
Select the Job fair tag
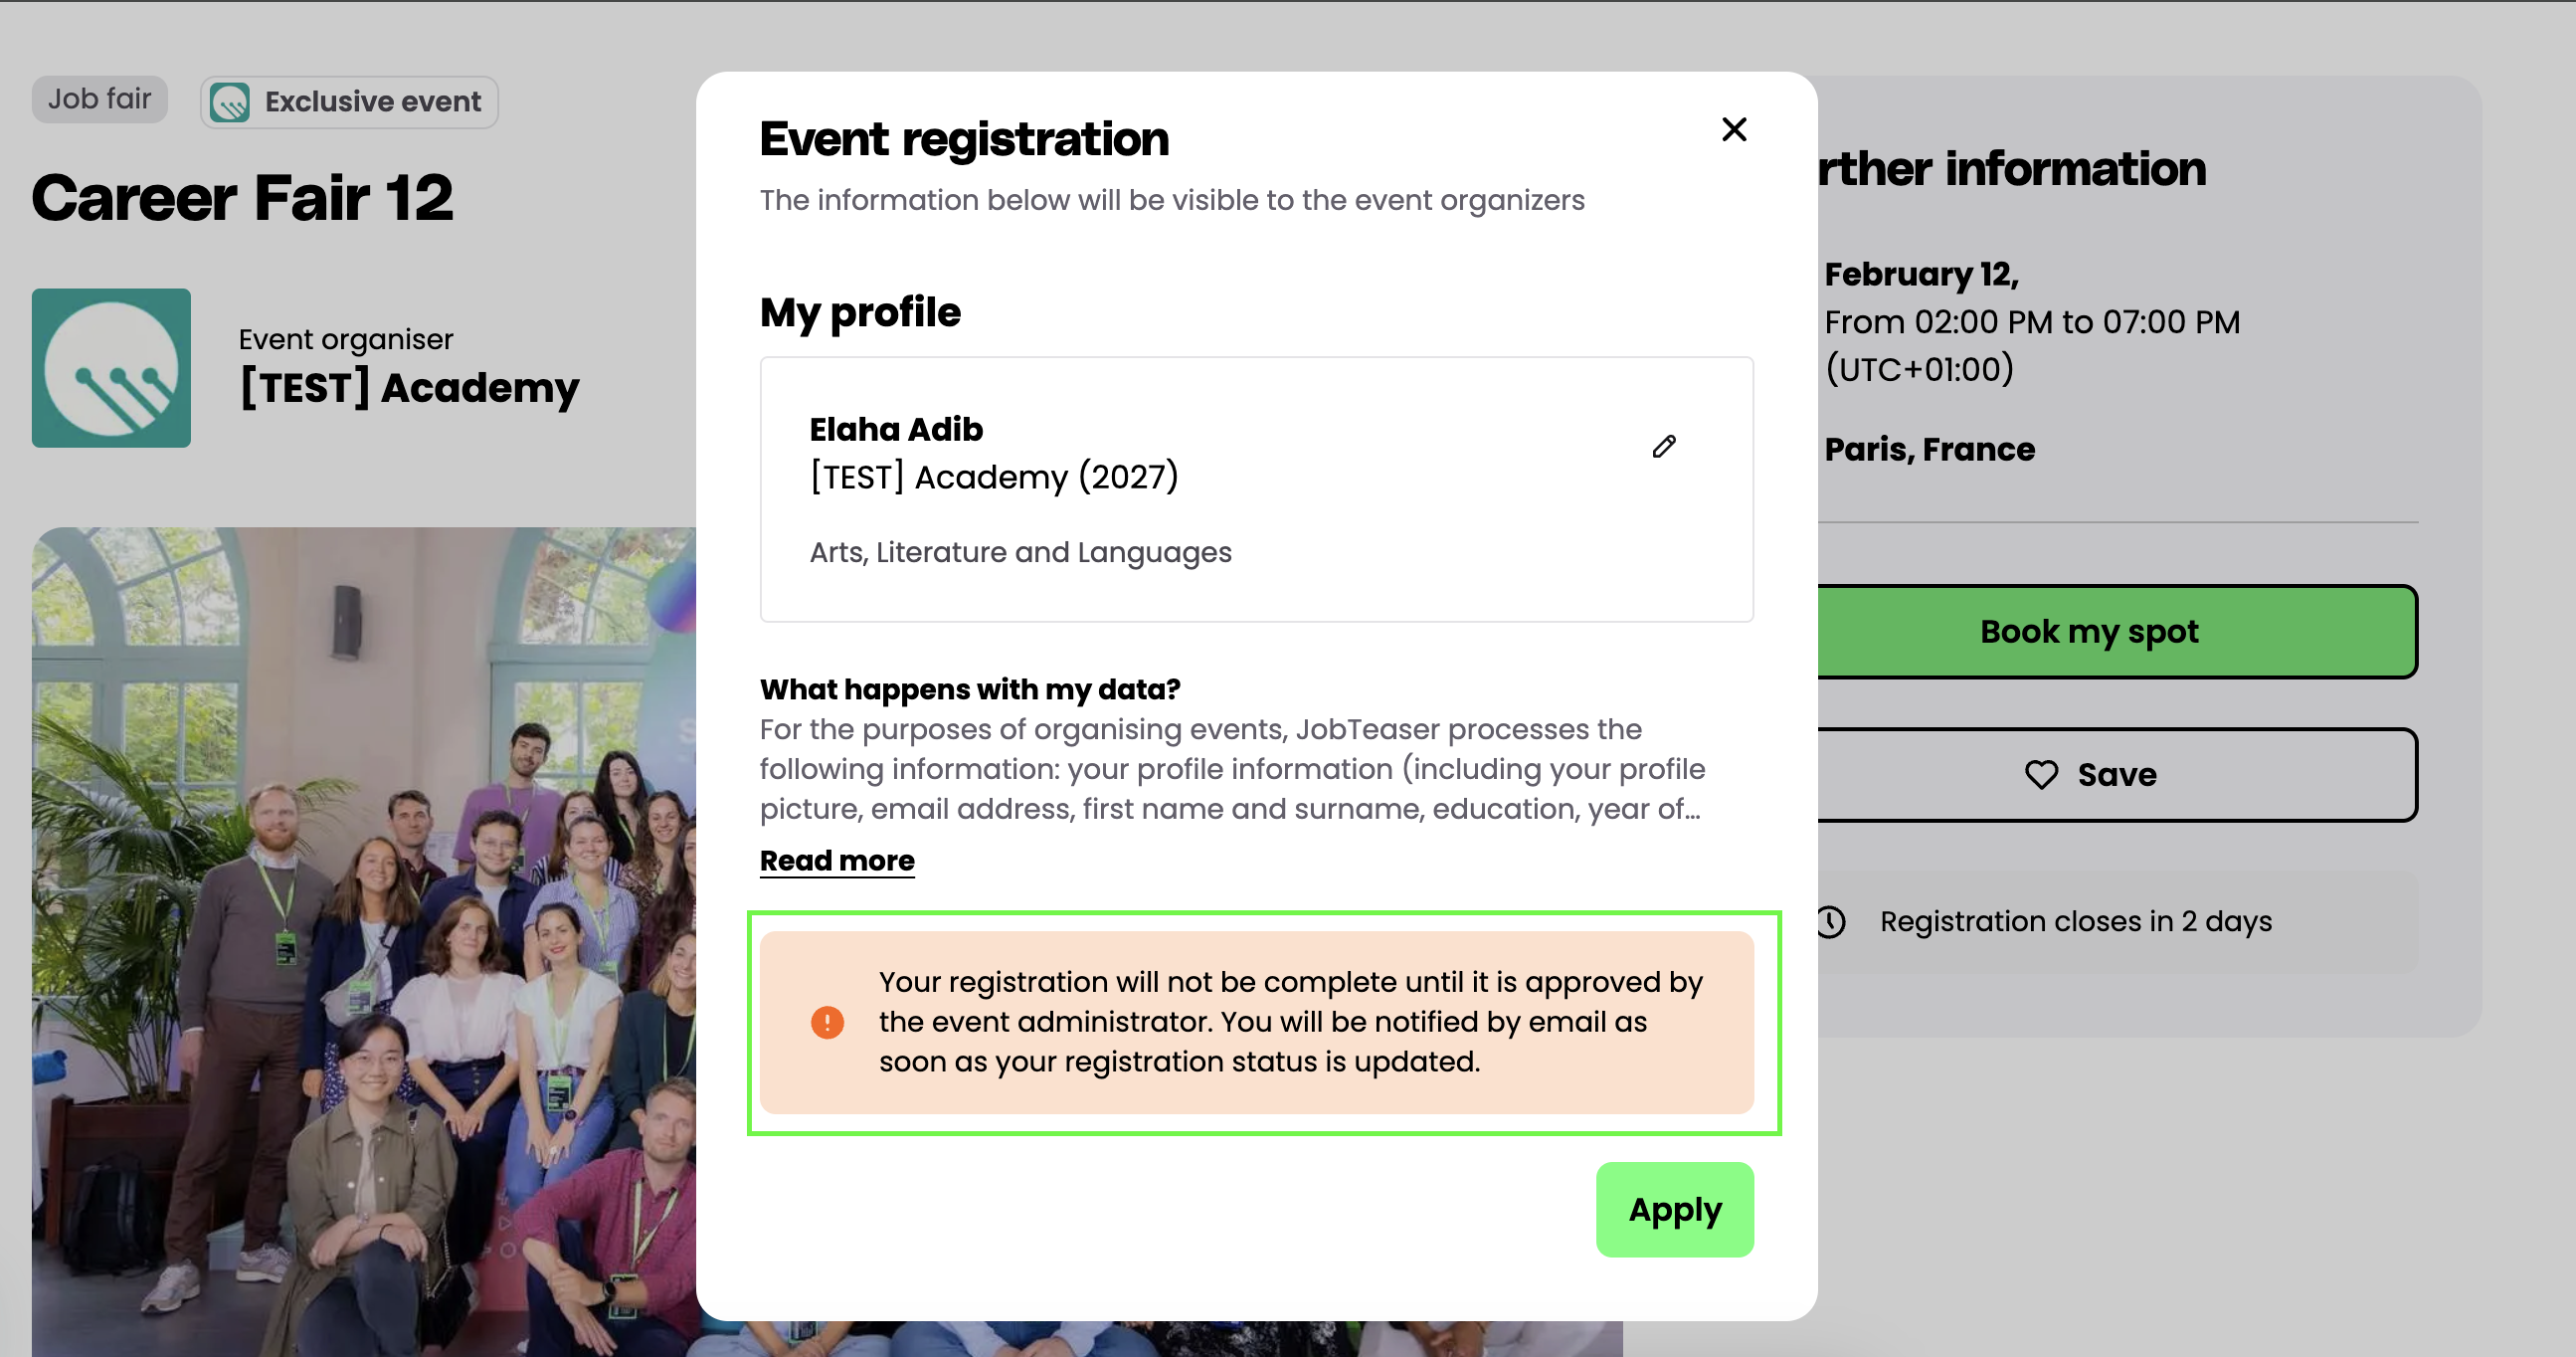[99, 99]
